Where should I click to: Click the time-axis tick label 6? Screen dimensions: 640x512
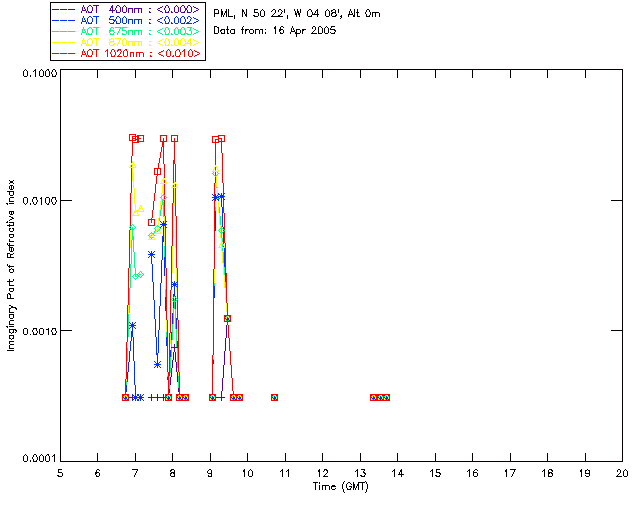click(x=98, y=473)
